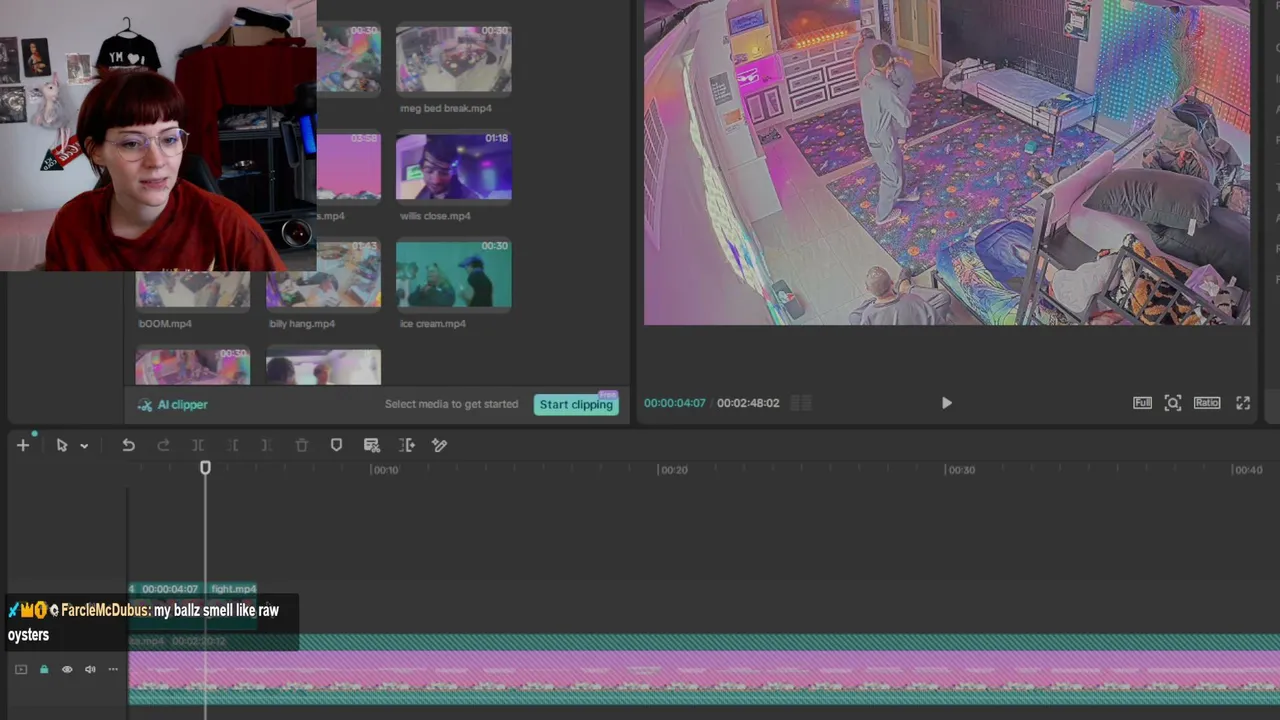Click the meg bed break.mp4 file name

446,108
